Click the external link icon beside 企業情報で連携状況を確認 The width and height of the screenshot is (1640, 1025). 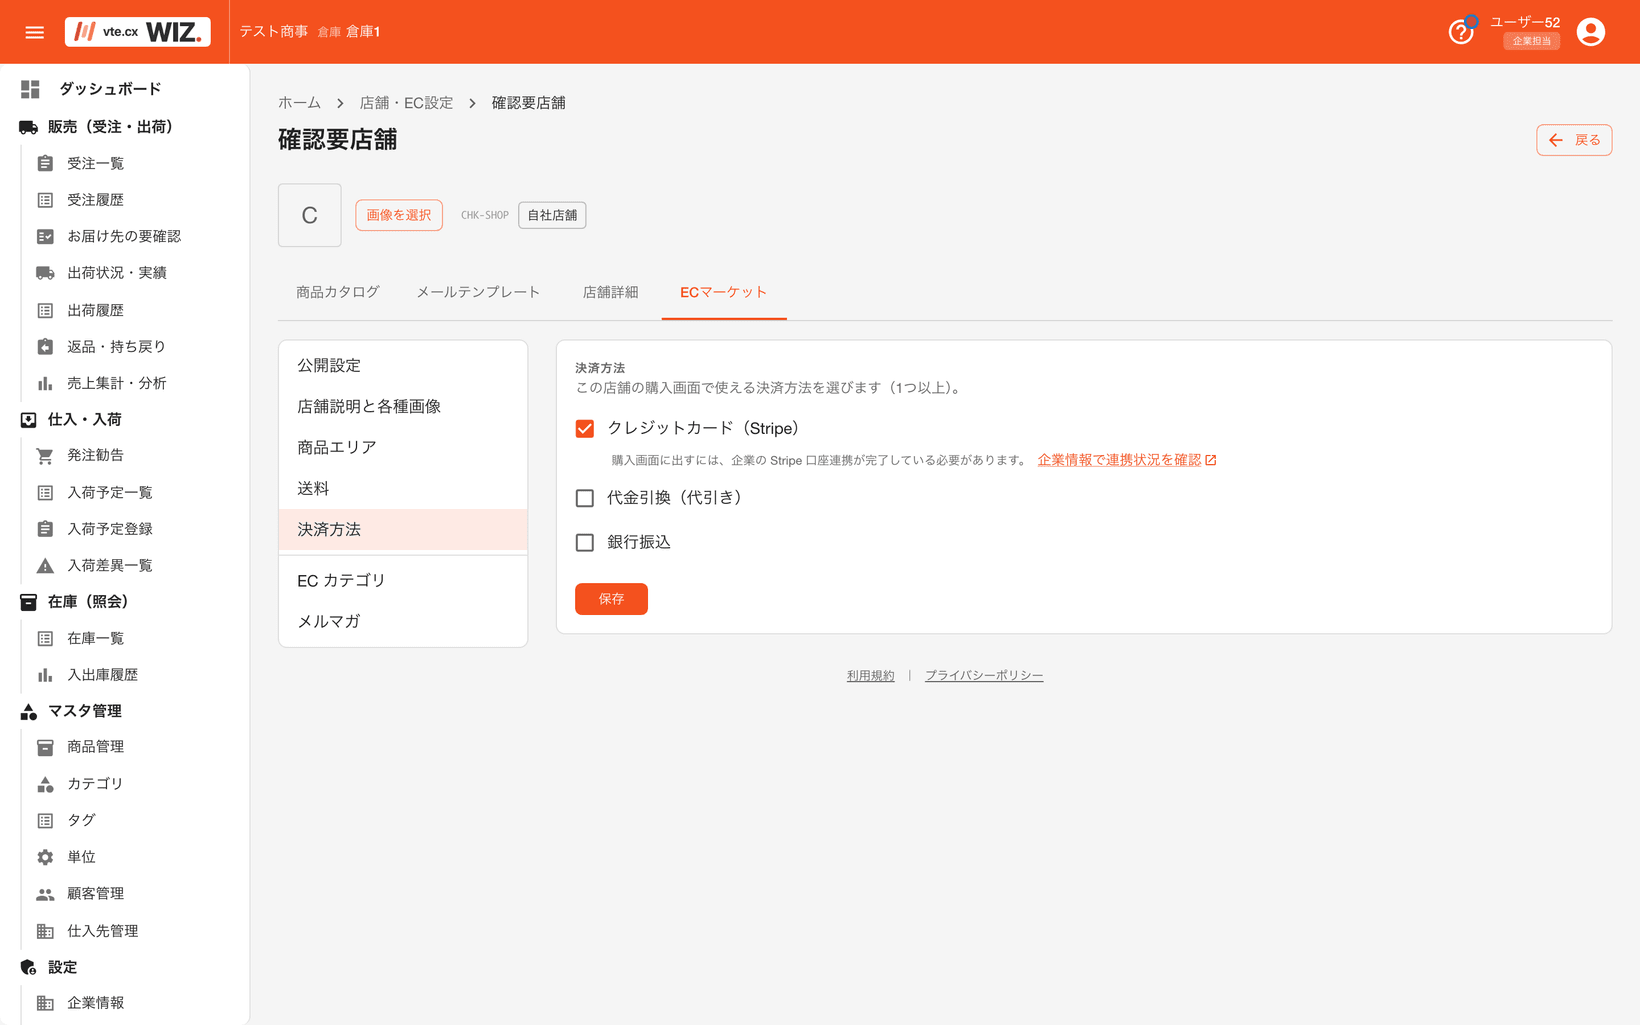[x=1211, y=460]
